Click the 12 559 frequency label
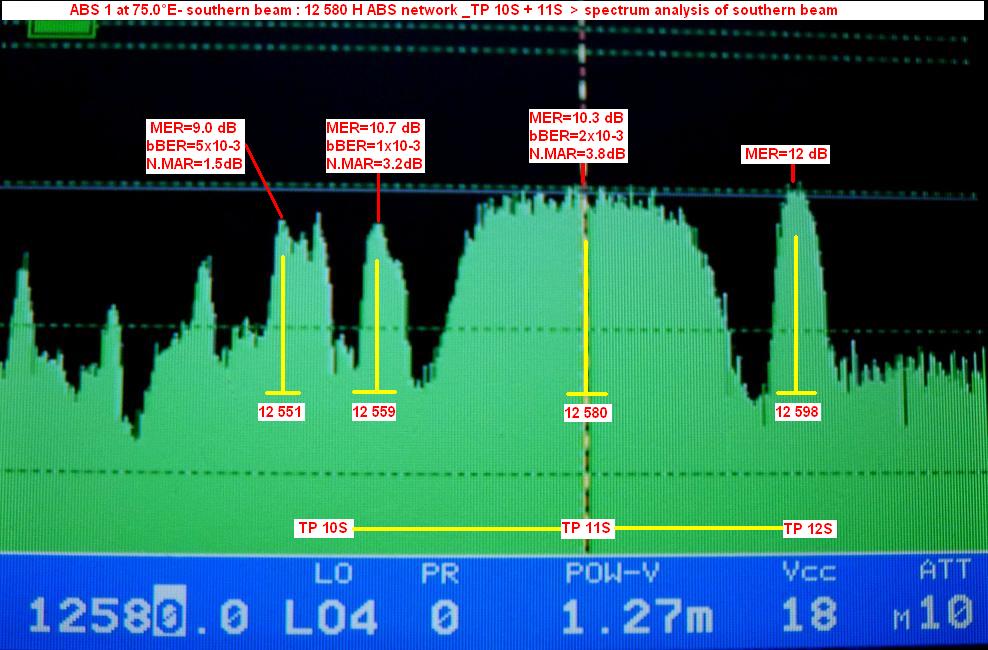988x650 pixels. coord(376,411)
